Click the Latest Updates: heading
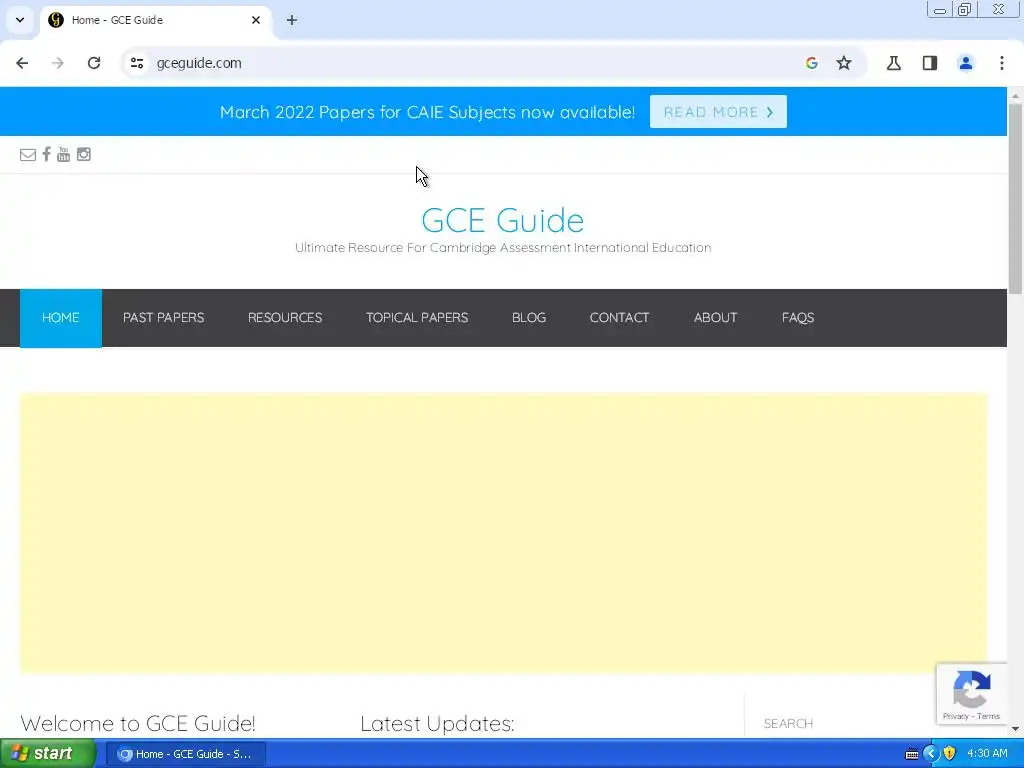The width and height of the screenshot is (1024, 768). pyautogui.click(x=437, y=724)
